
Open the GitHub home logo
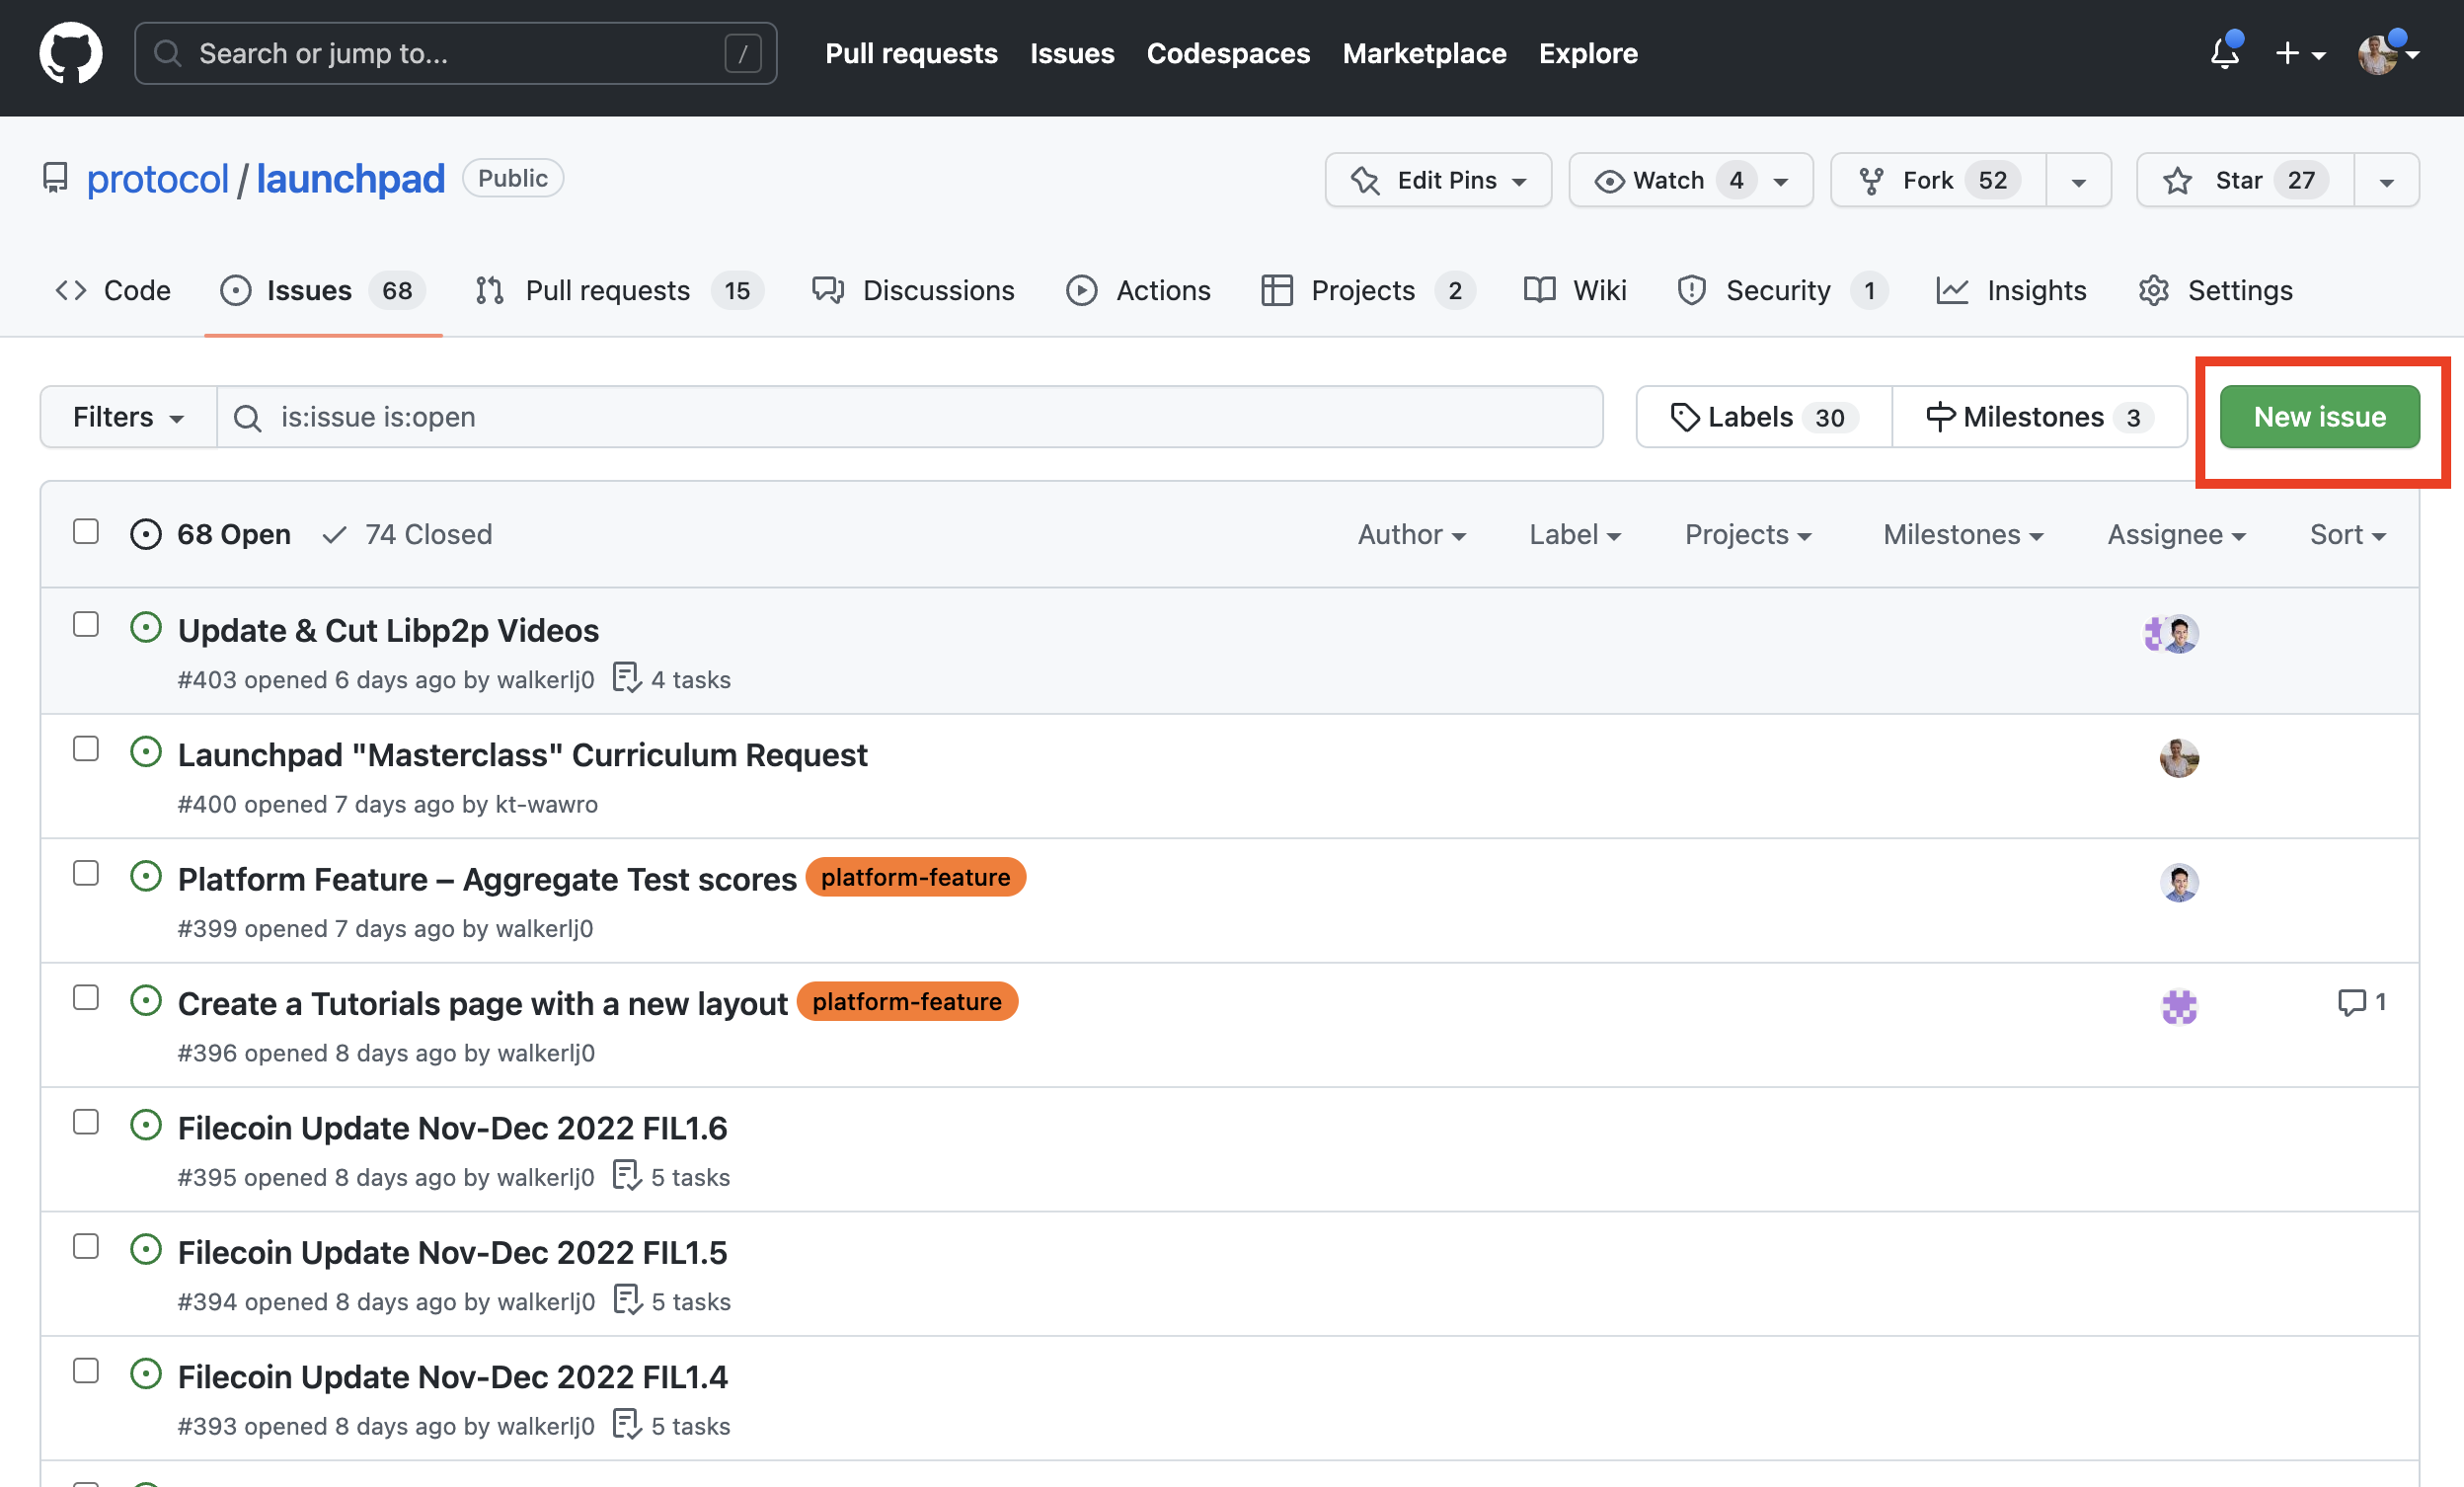(71, 53)
